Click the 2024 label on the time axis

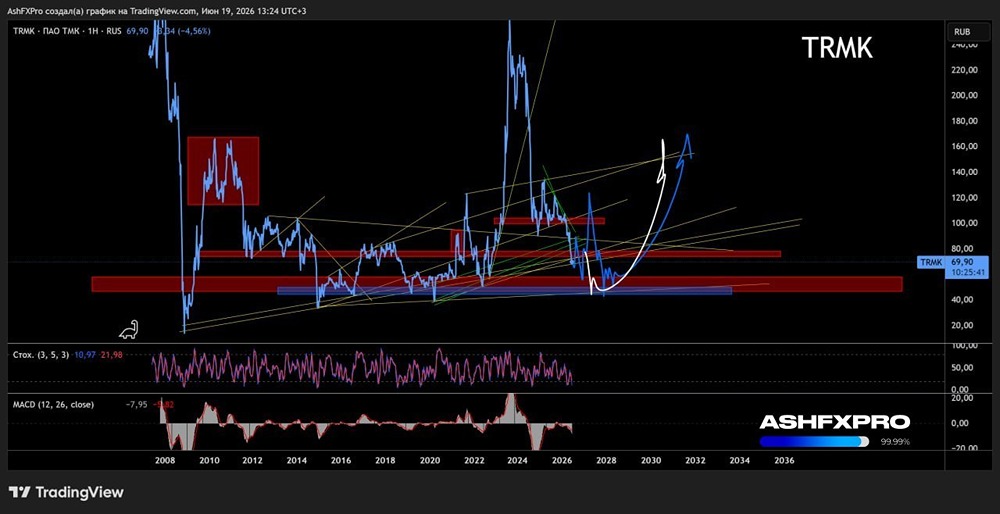tap(517, 460)
